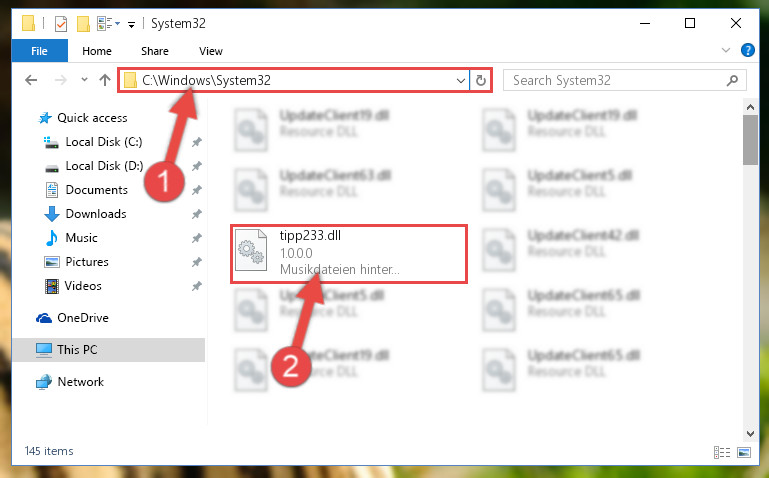Navigate back with the left arrow

[31, 80]
